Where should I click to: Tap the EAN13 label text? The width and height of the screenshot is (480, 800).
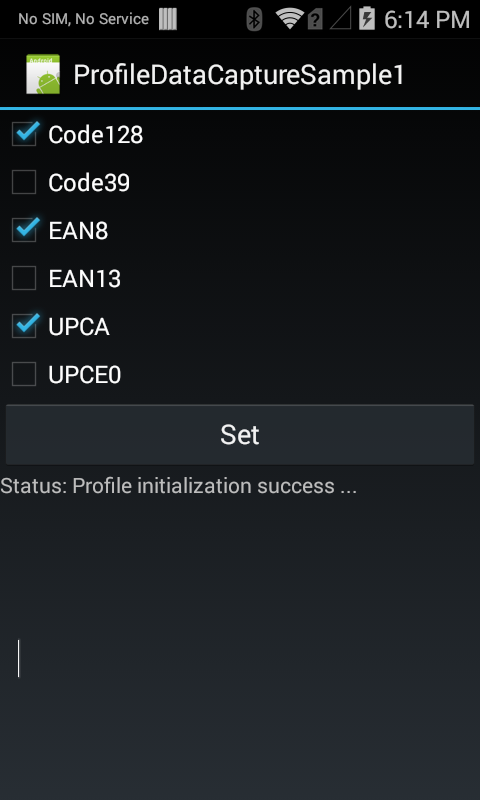85,279
